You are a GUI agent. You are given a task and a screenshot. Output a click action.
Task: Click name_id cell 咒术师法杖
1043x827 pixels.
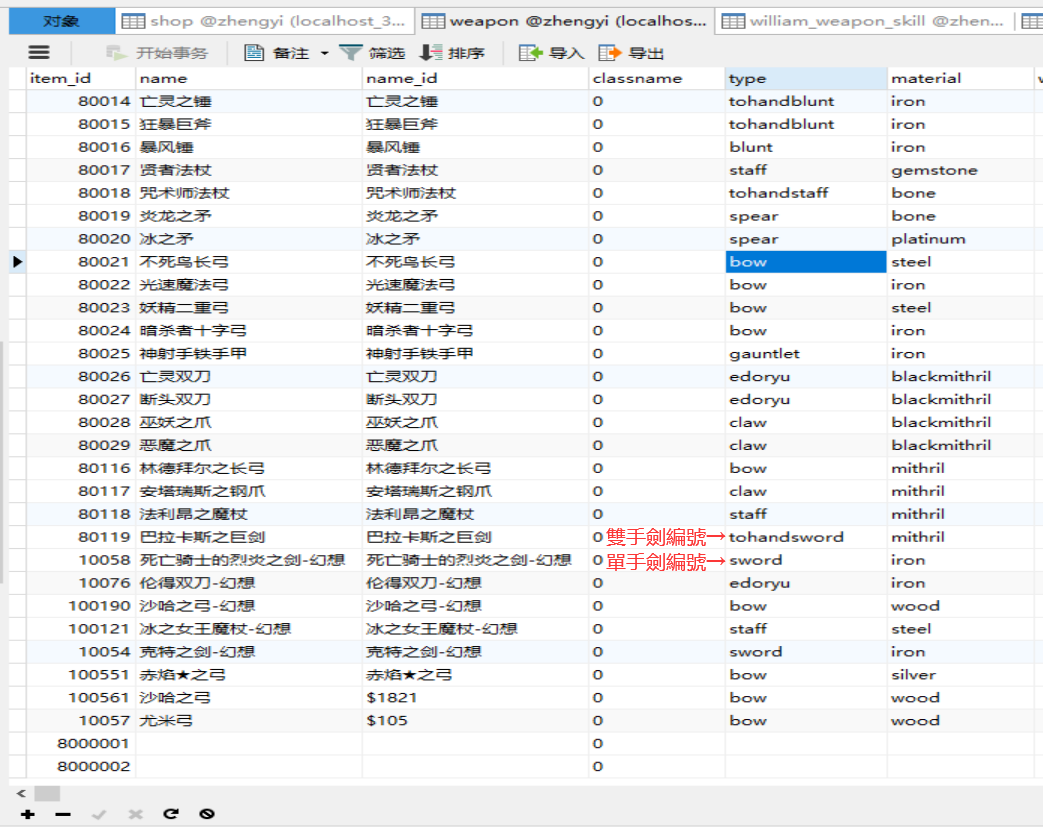coord(476,193)
